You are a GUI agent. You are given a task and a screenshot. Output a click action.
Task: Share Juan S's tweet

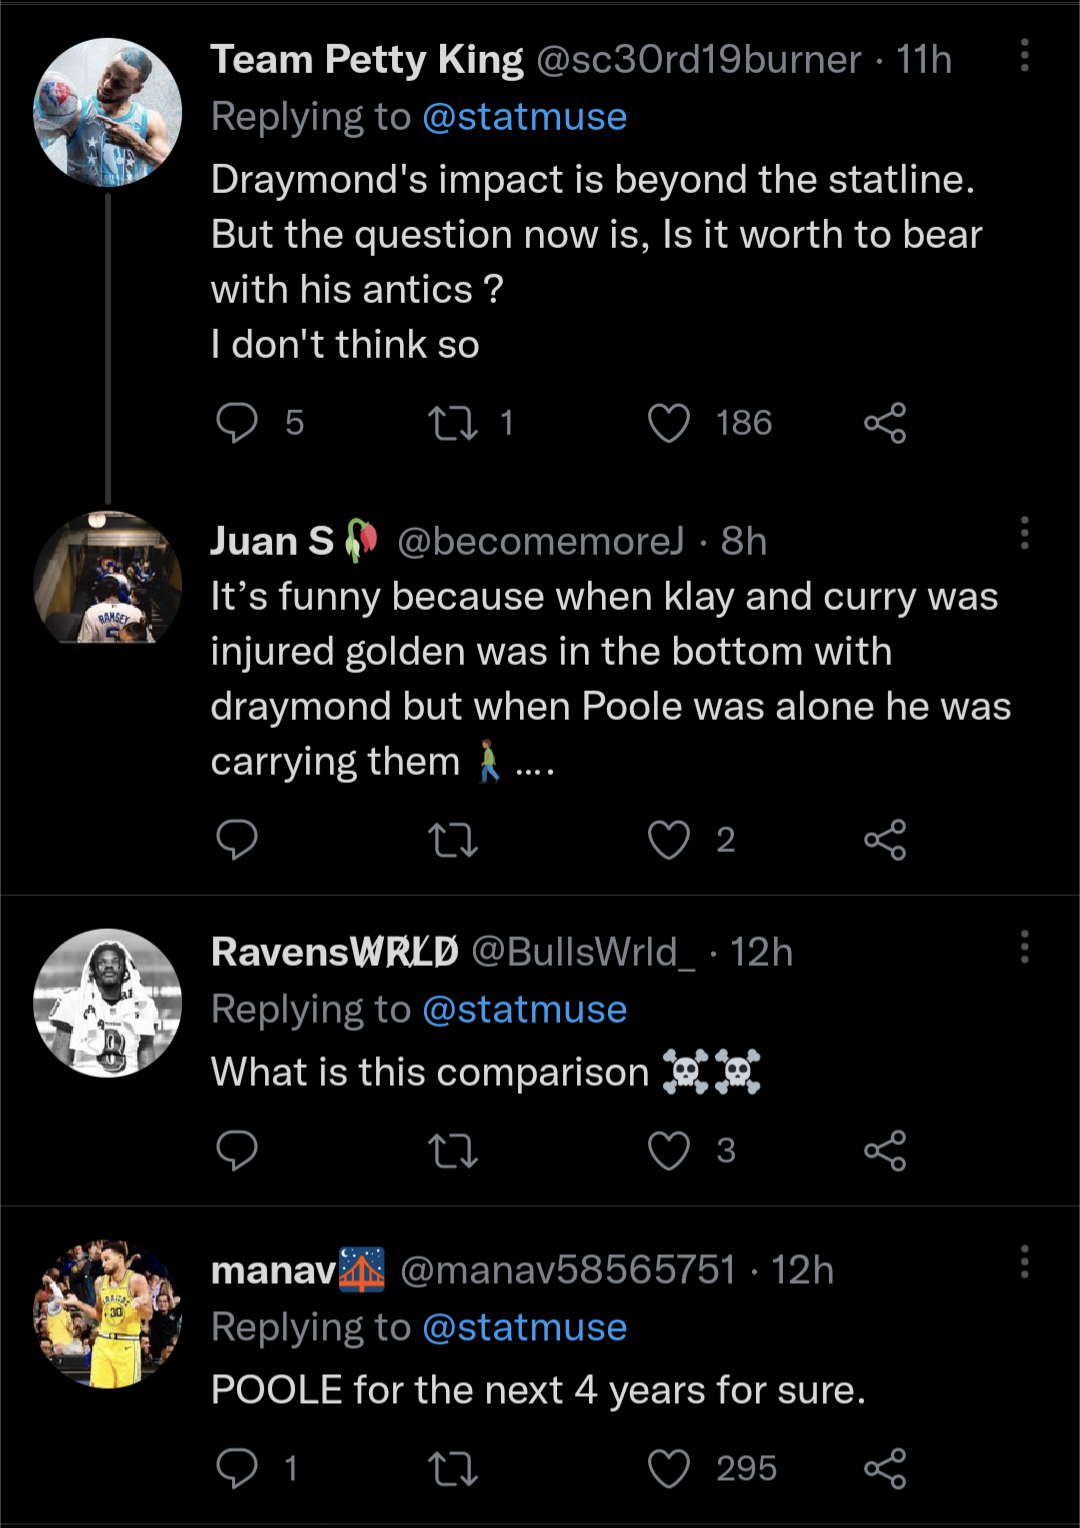click(x=885, y=840)
